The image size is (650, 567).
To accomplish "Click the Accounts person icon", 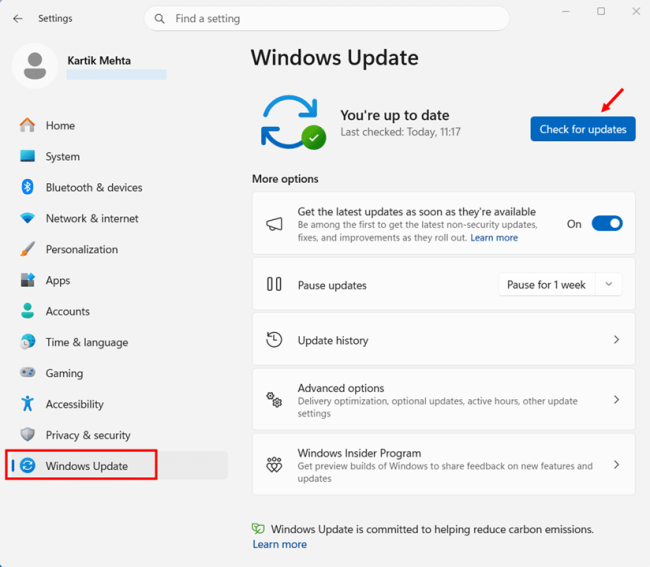I will tap(27, 311).
